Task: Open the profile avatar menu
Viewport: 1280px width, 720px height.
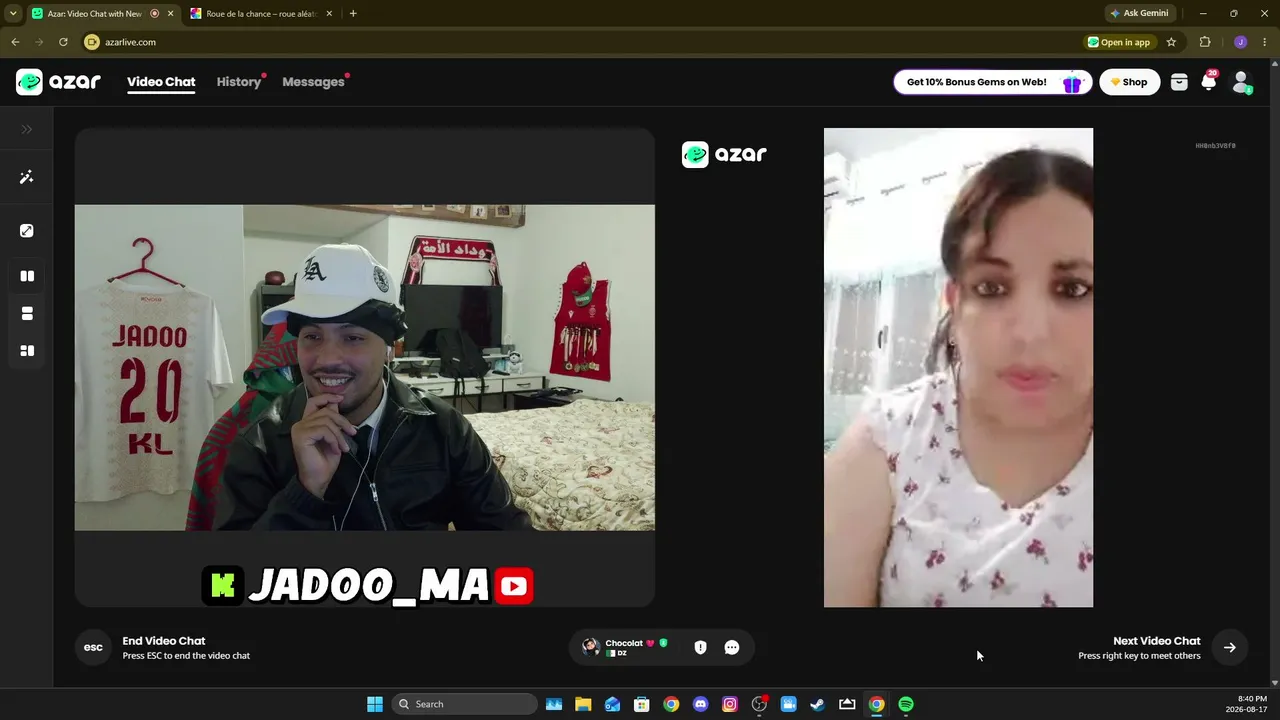Action: 1241,82
